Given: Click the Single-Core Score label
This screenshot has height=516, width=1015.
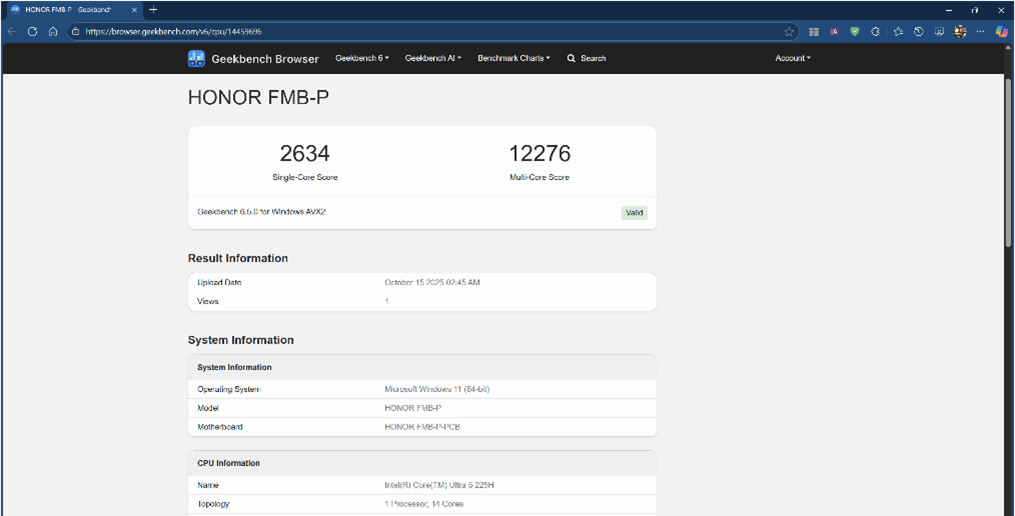Looking at the screenshot, I should 305,177.
